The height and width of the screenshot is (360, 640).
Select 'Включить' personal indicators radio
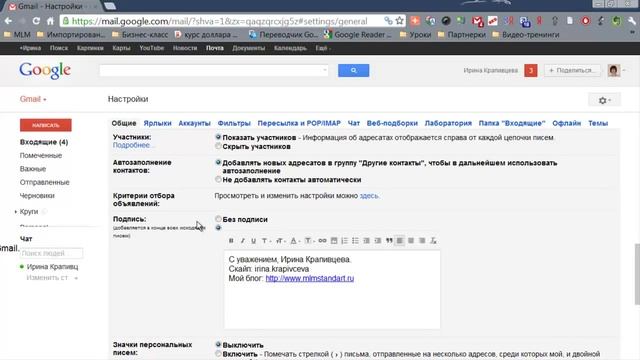click(x=218, y=353)
